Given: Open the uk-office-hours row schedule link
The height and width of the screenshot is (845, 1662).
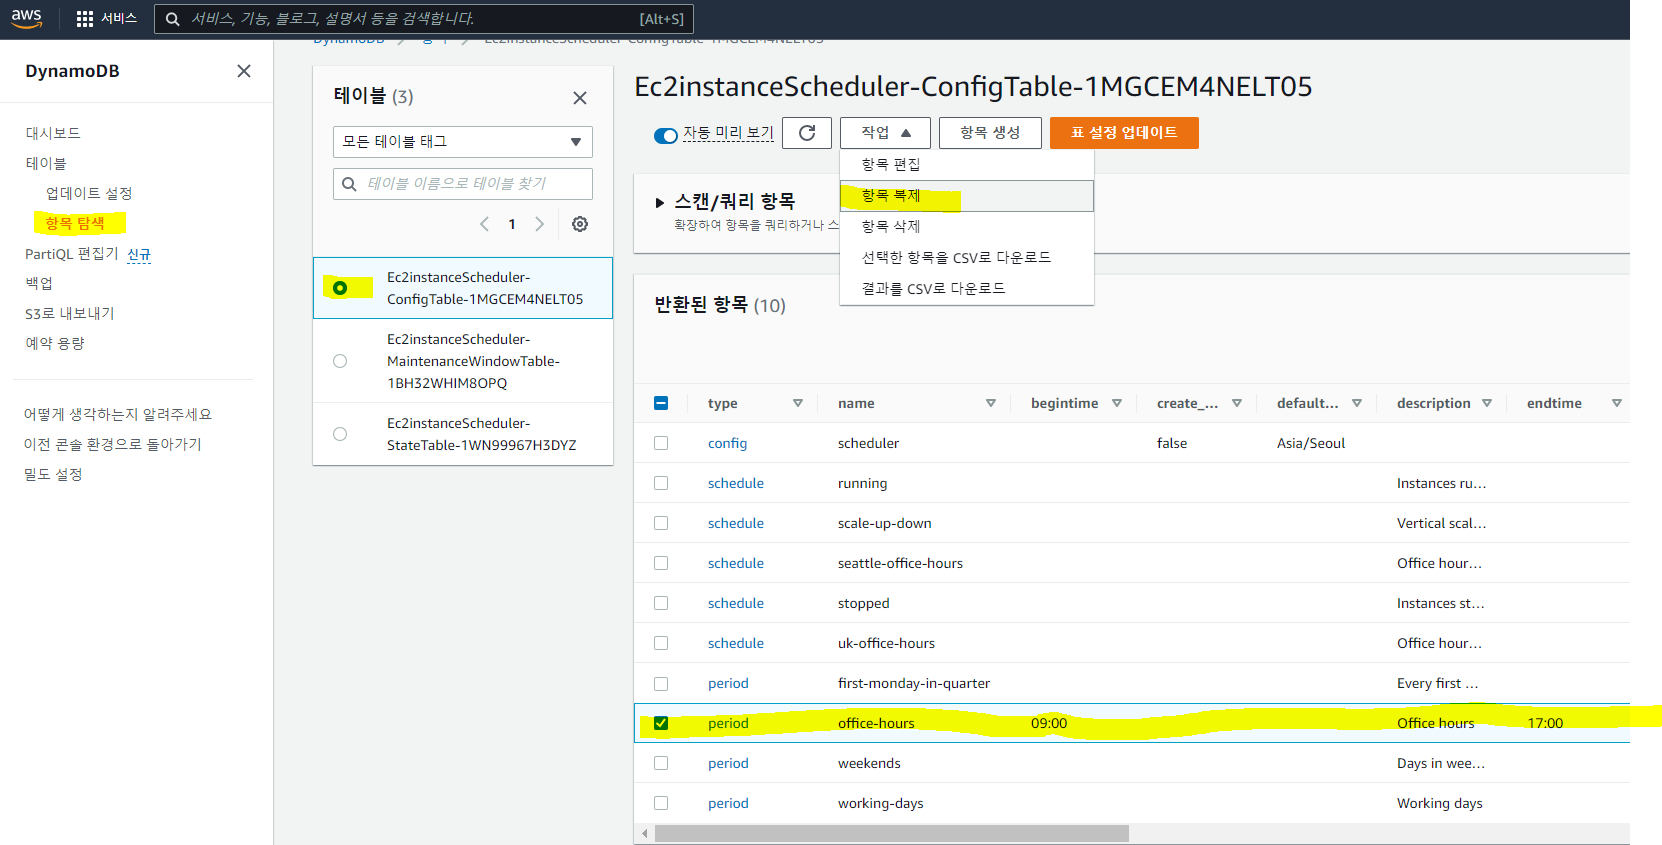Looking at the screenshot, I should pyautogui.click(x=736, y=643).
